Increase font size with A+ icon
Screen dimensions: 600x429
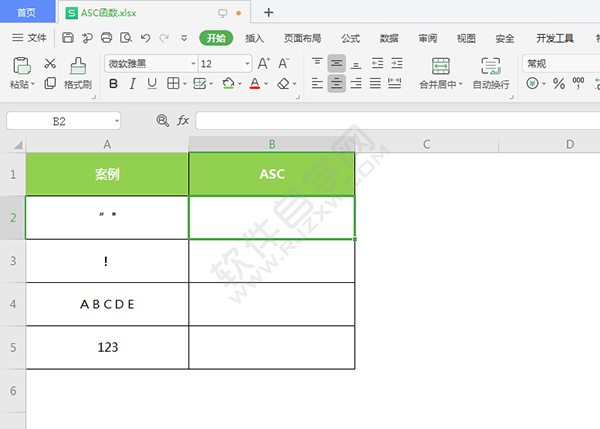click(x=264, y=63)
